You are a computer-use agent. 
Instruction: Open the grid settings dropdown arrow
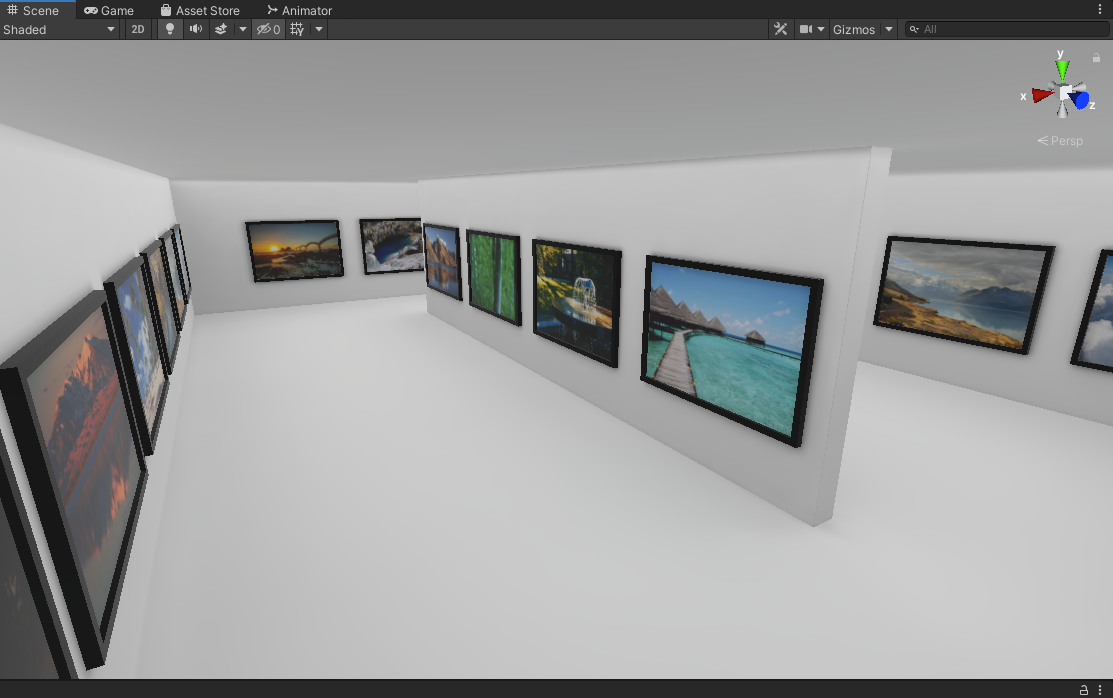(x=318, y=29)
